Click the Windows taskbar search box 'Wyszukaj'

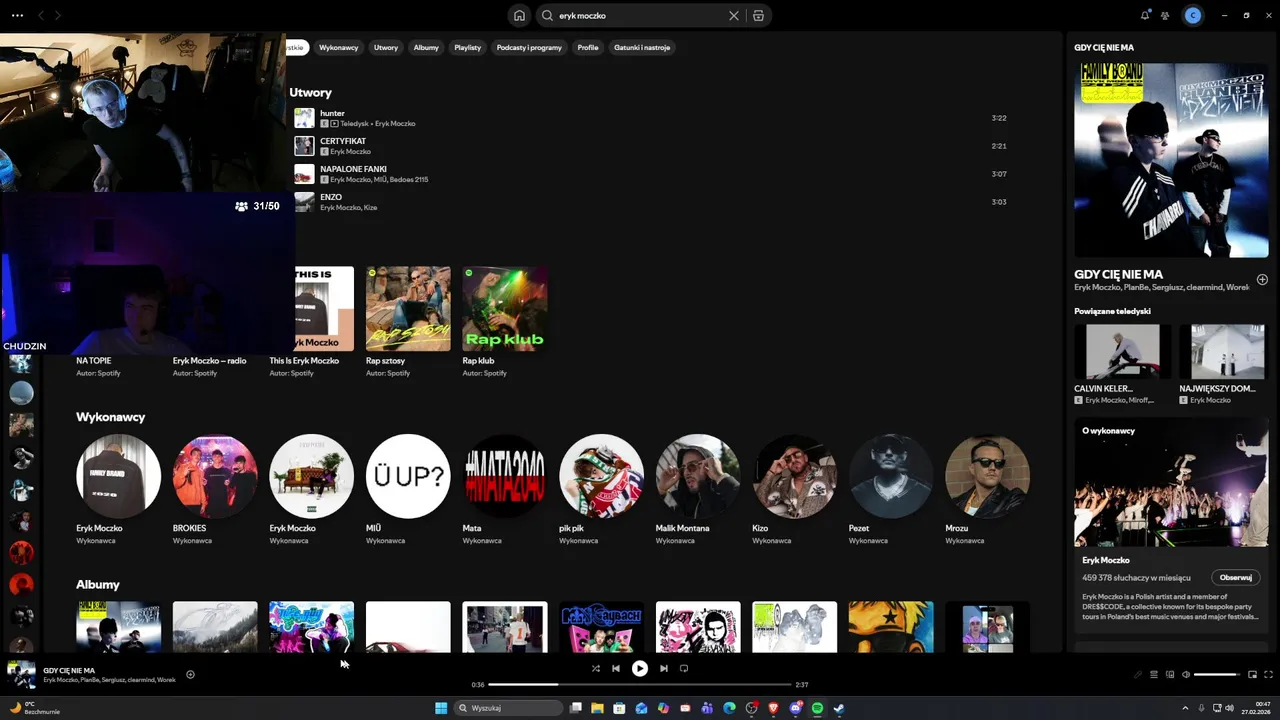pos(508,708)
